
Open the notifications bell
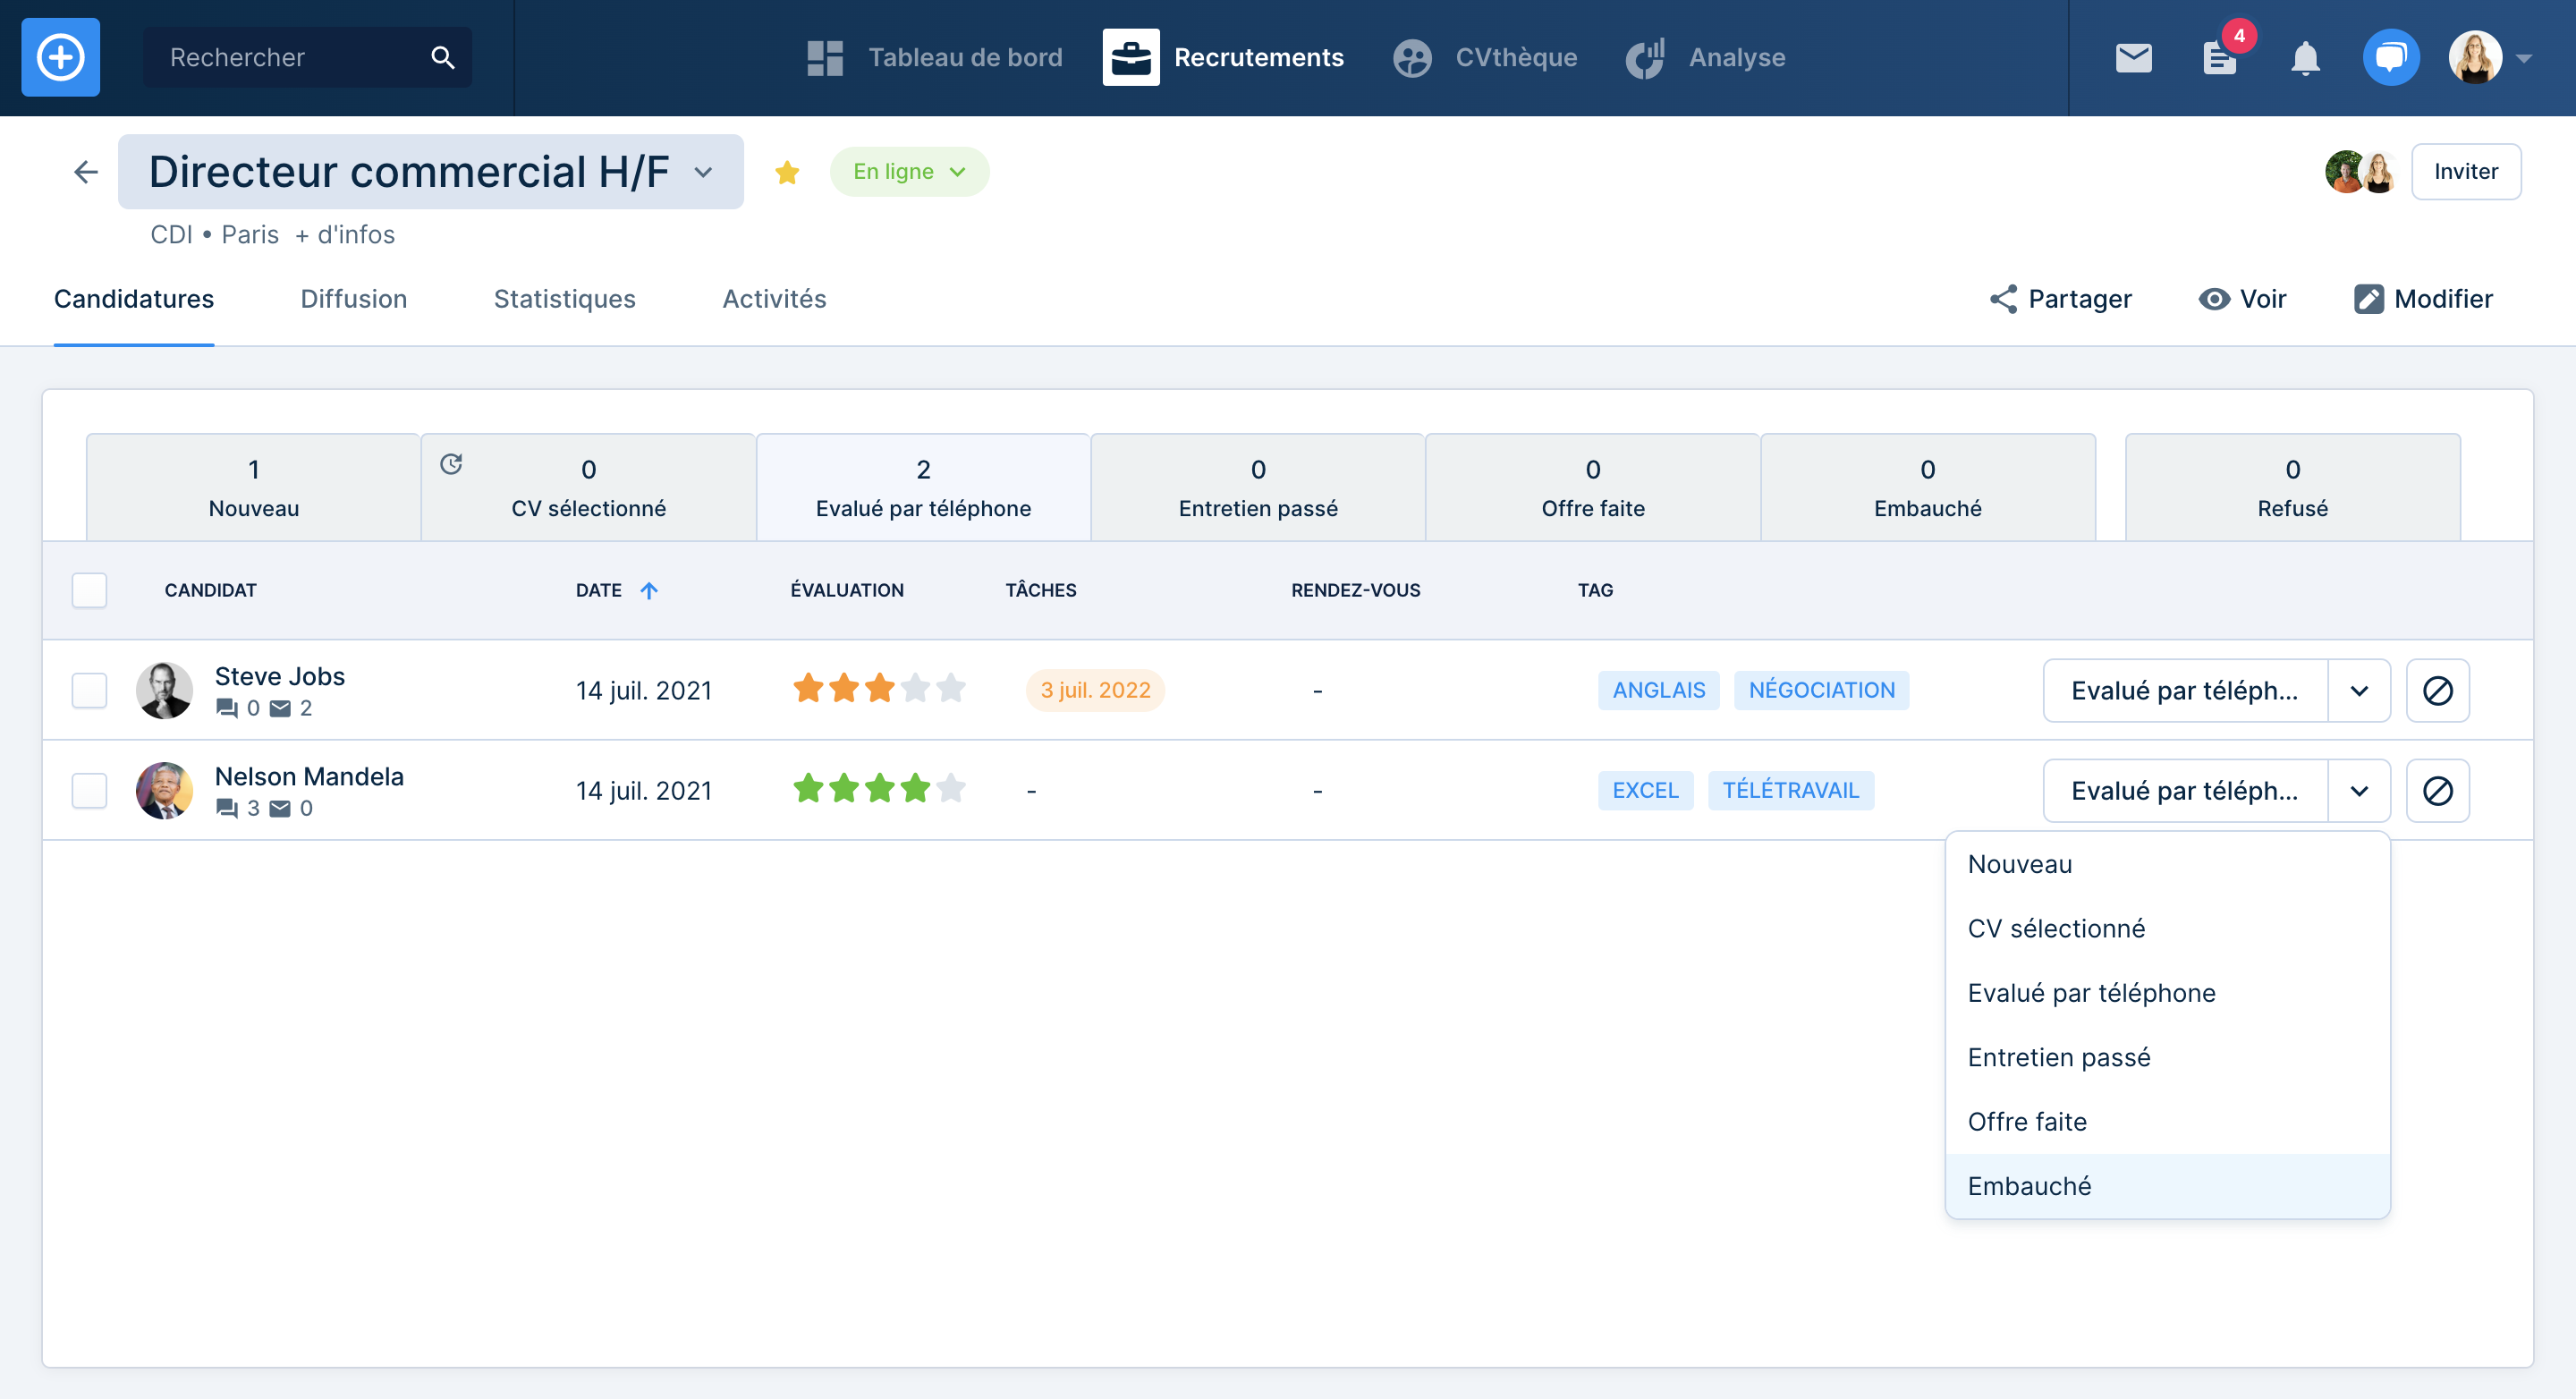point(2305,57)
